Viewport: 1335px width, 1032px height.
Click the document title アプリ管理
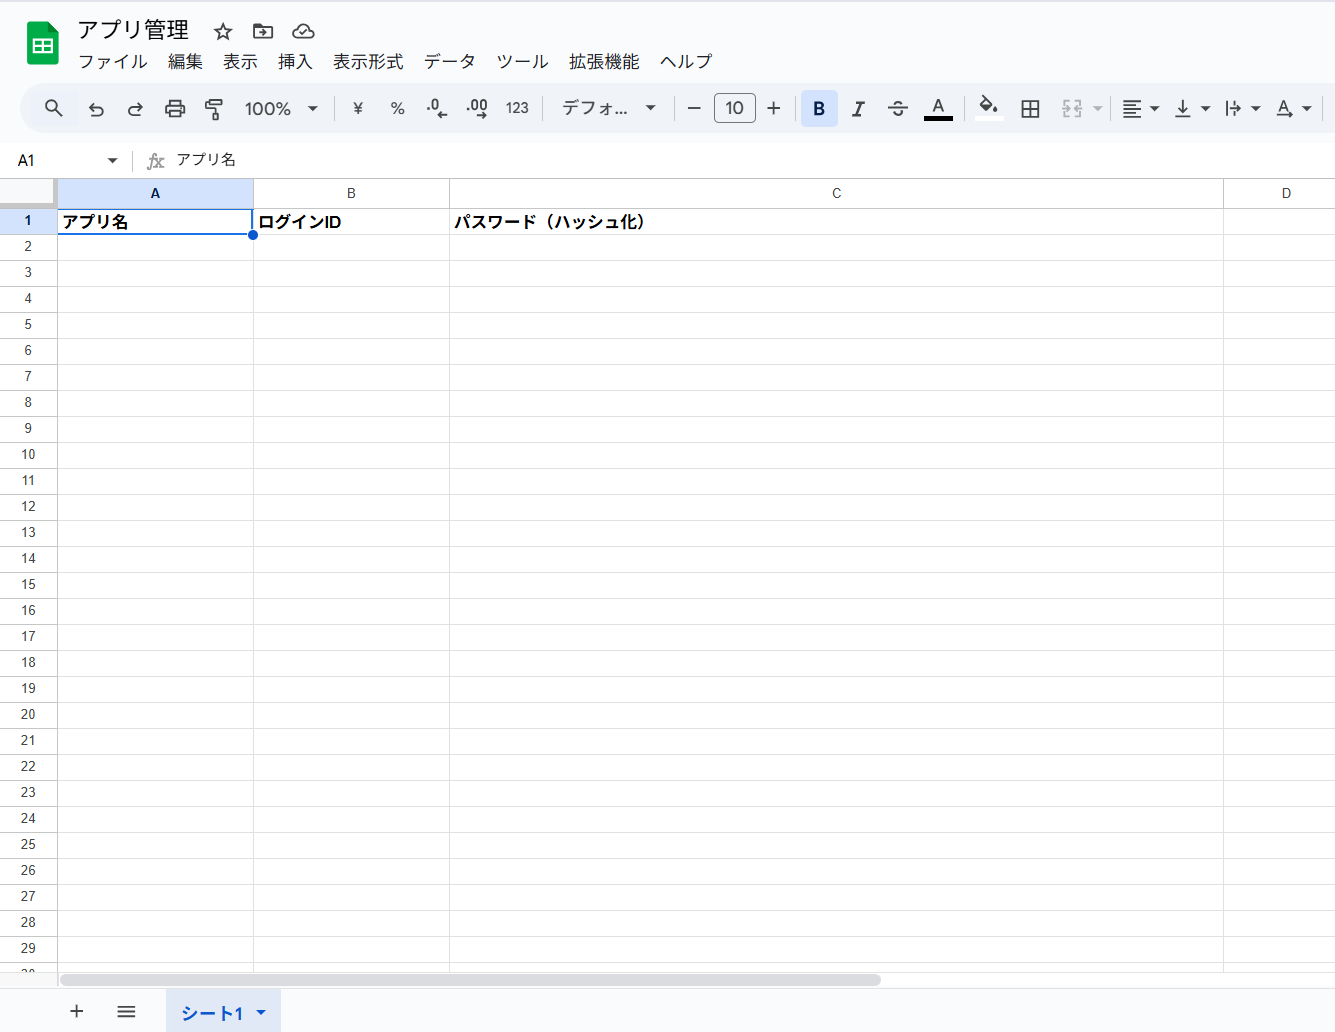(x=133, y=30)
